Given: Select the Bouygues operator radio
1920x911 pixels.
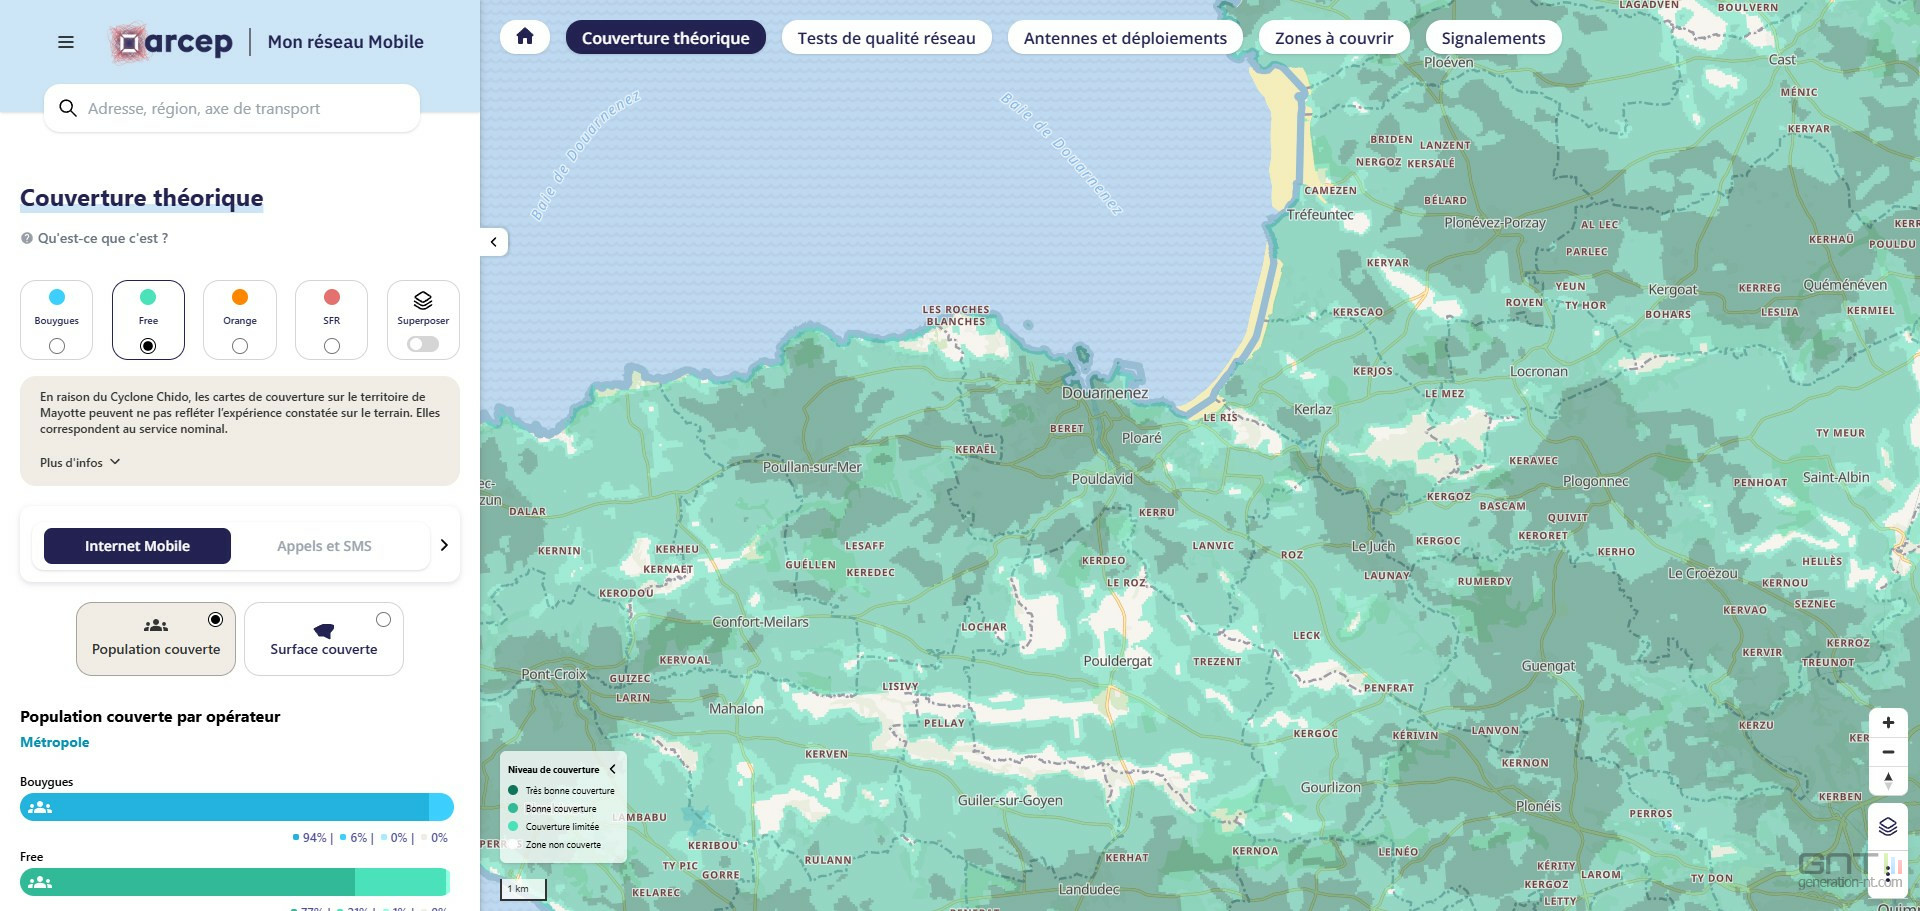Looking at the screenshot, I should (57, 346).
